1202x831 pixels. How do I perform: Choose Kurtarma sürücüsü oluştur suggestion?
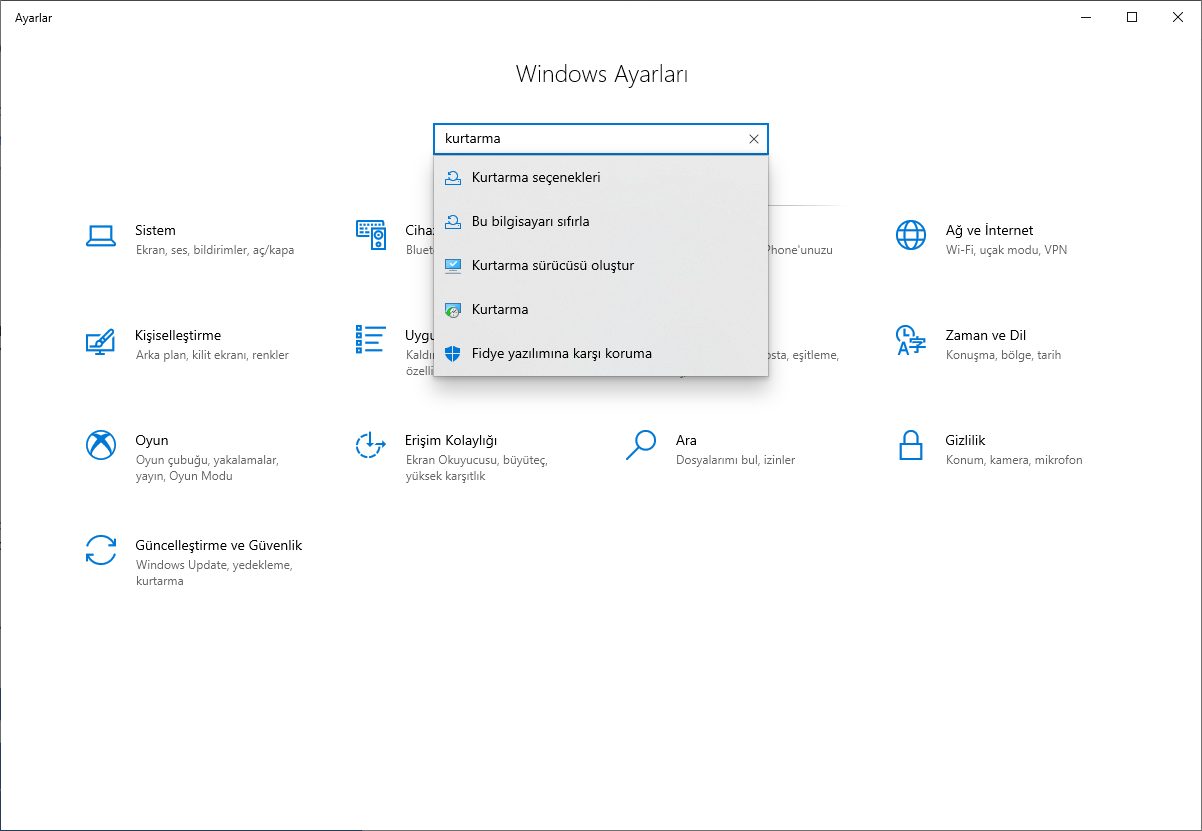(601, 266)
